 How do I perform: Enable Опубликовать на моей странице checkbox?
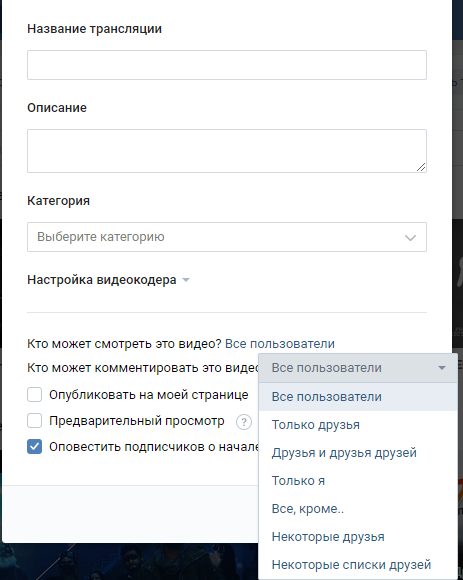click(34, 395)
